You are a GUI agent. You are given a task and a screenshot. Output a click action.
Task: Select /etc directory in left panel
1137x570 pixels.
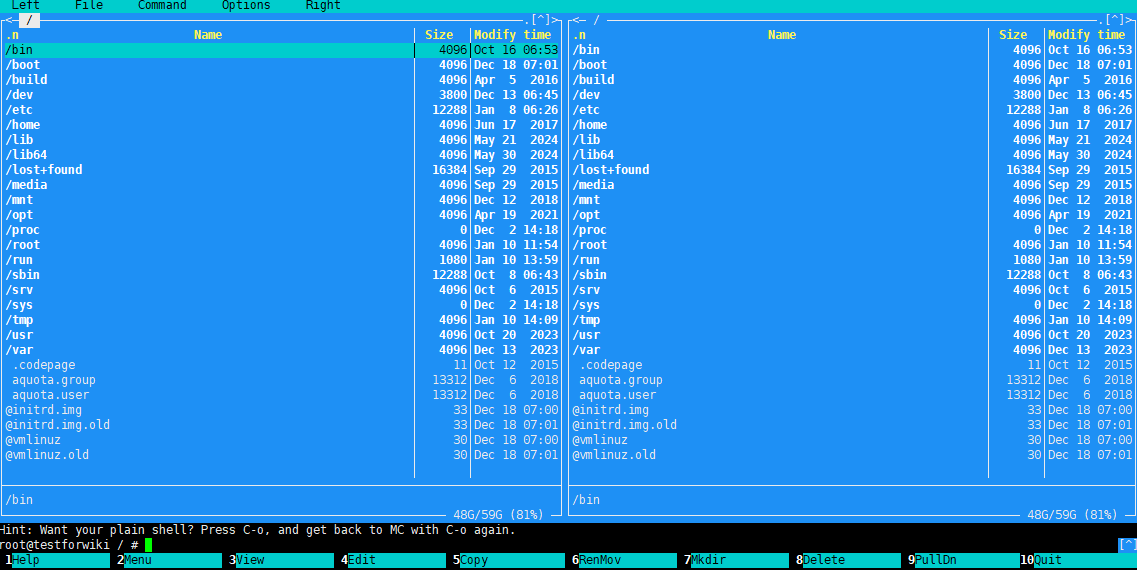tap(282, 110)
